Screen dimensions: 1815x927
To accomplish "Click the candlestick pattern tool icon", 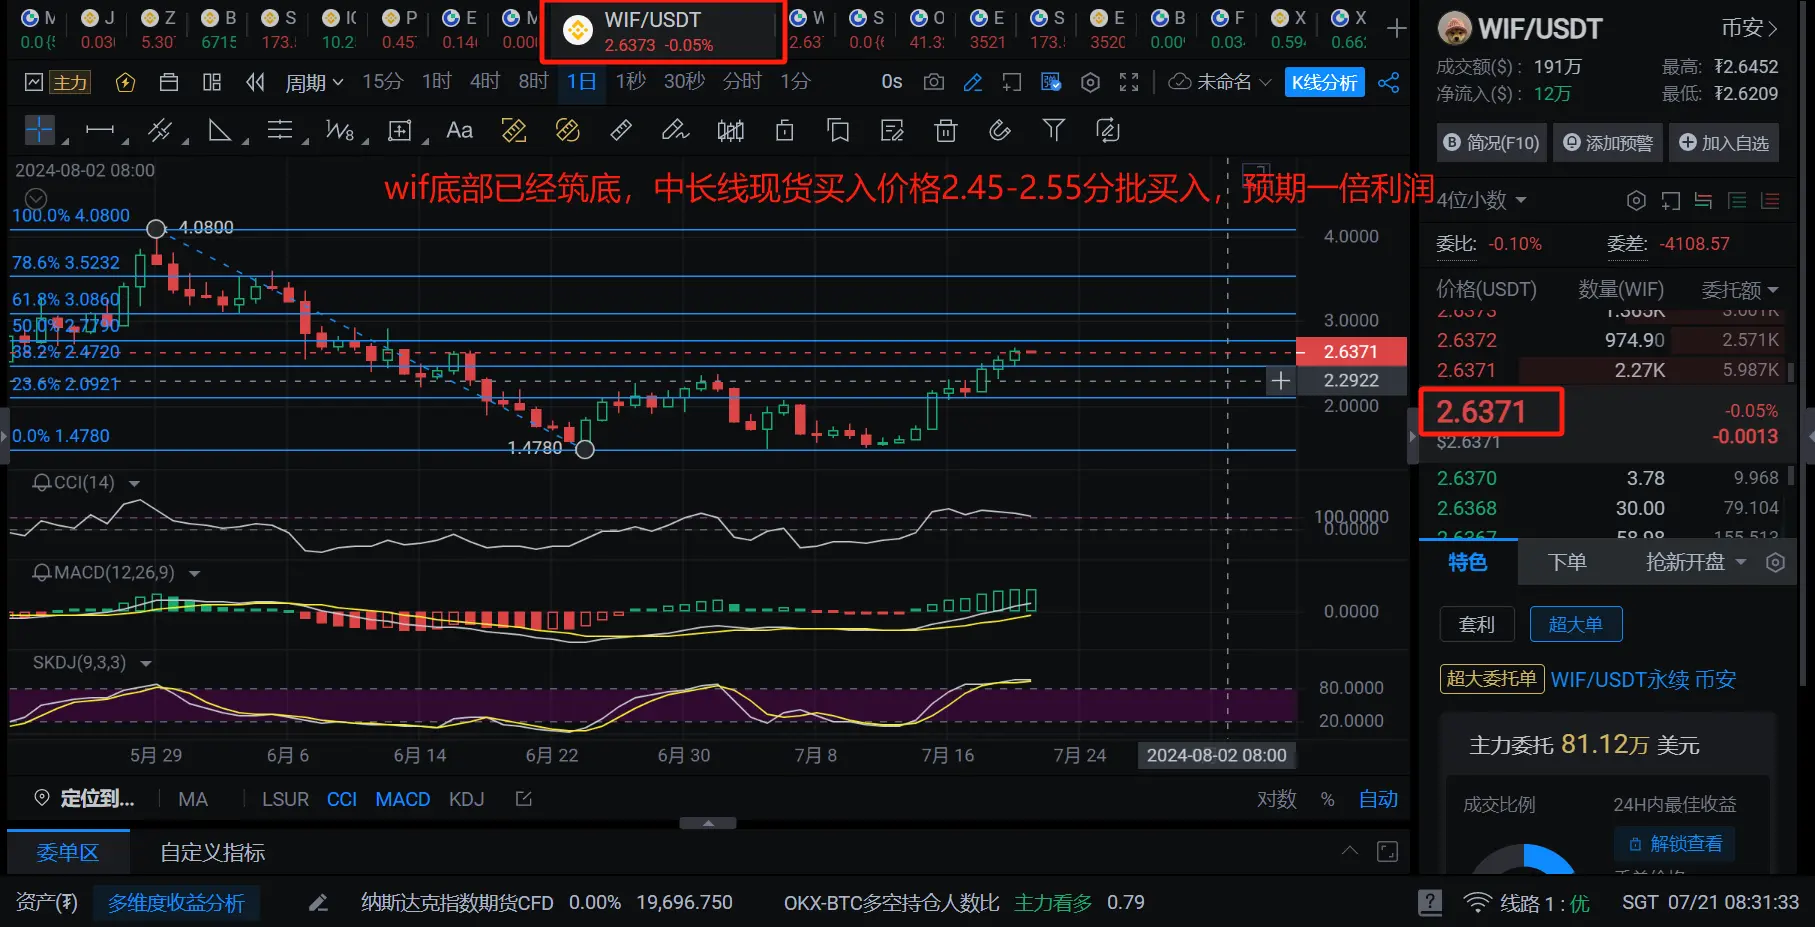I will click(730, 130).
